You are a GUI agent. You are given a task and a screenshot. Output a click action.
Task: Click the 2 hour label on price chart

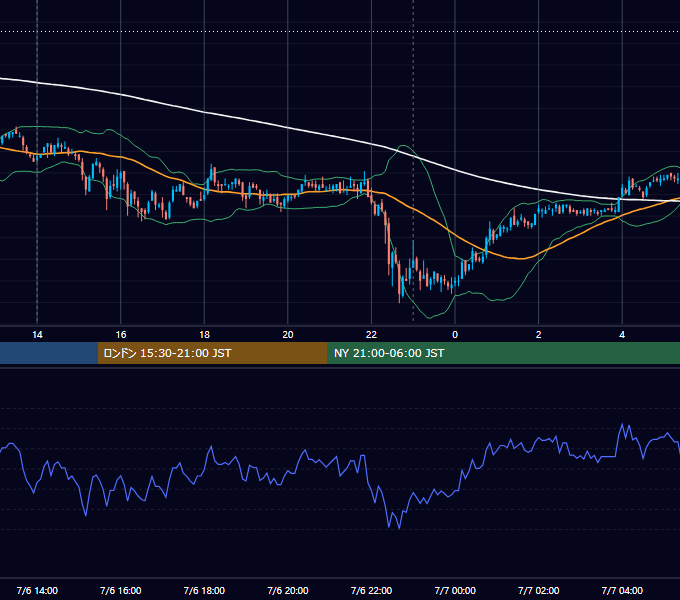tap(539, 335)
